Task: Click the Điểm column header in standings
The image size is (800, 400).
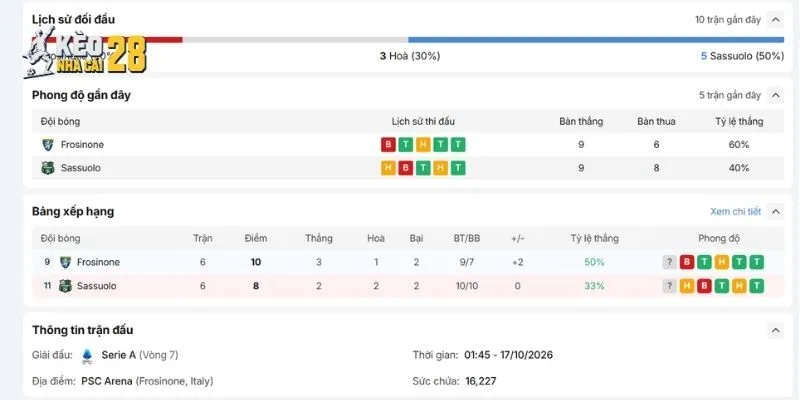Action: point(256,238)
